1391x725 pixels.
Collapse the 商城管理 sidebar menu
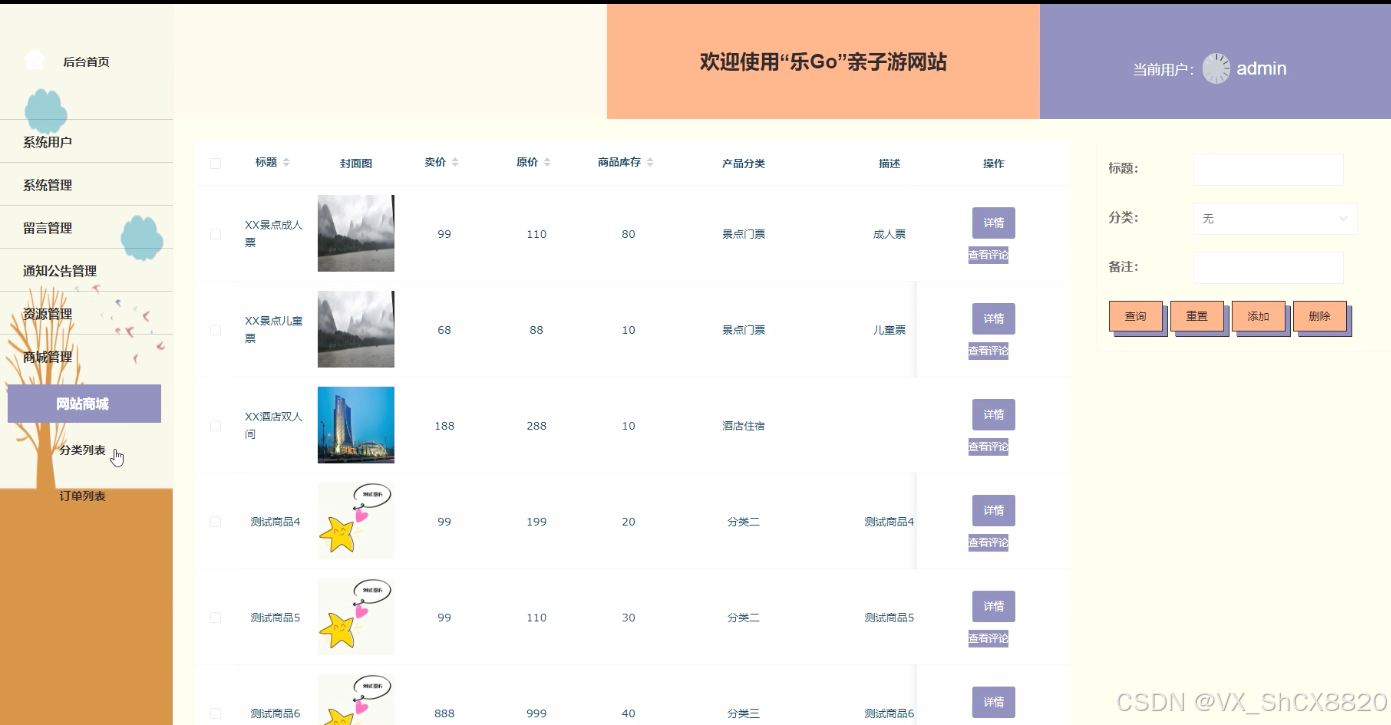coord(86,357)
